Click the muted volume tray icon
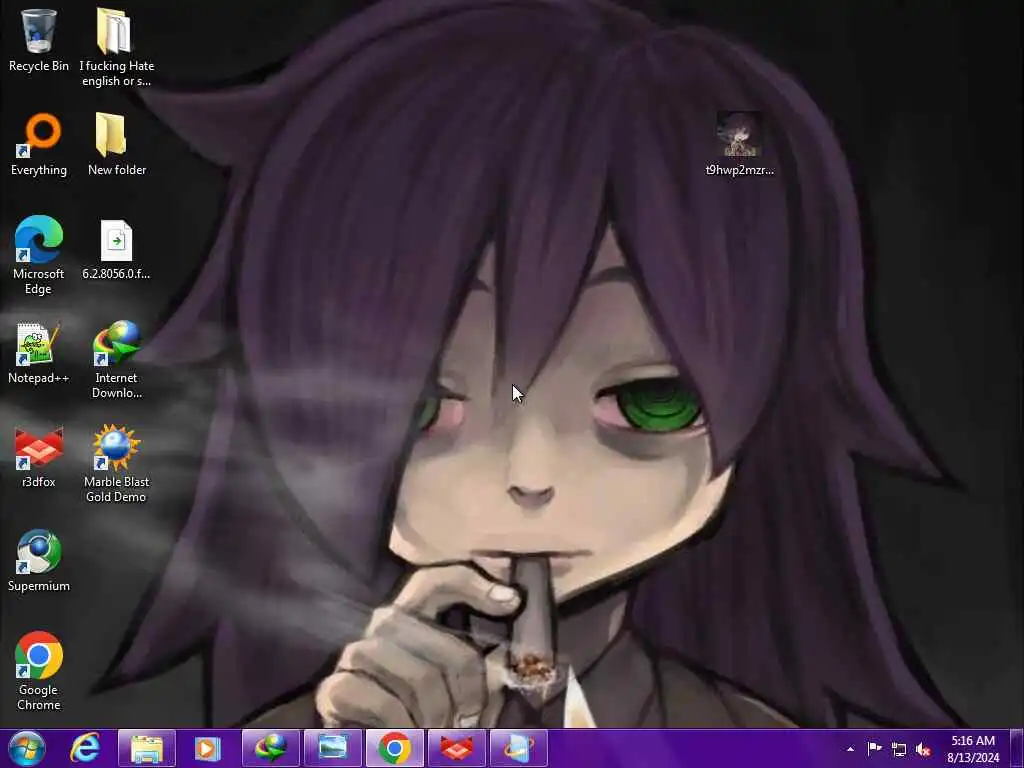 coord(923,750)
